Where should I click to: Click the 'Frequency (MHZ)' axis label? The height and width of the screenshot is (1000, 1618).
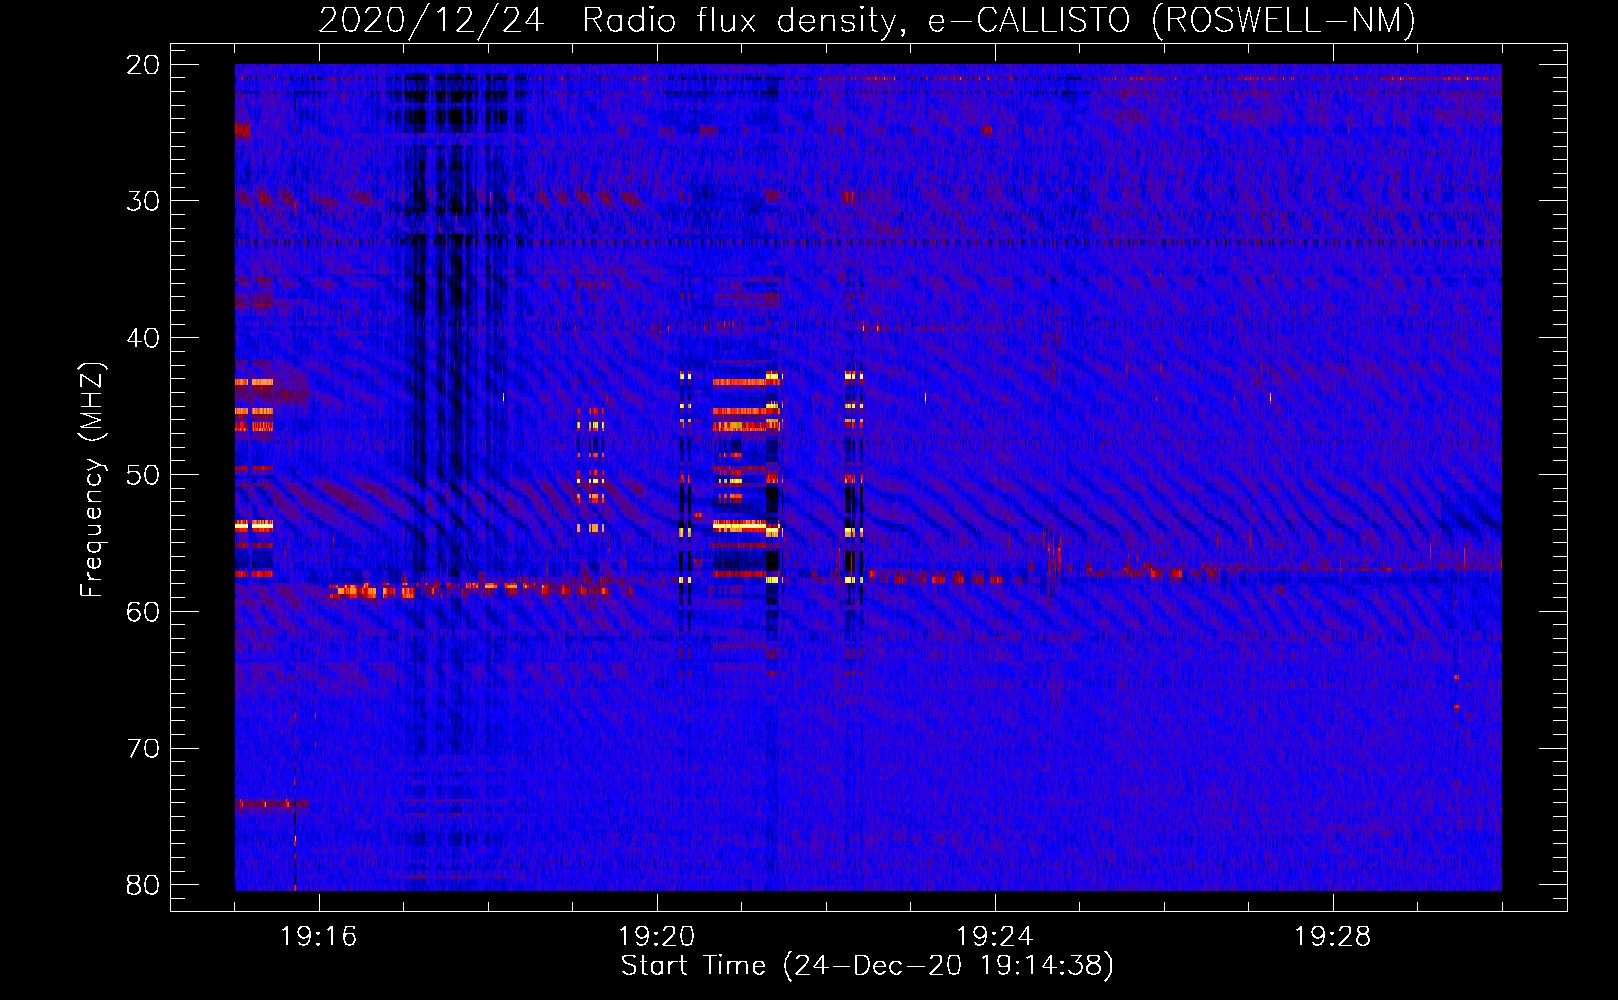click(91, 480)
